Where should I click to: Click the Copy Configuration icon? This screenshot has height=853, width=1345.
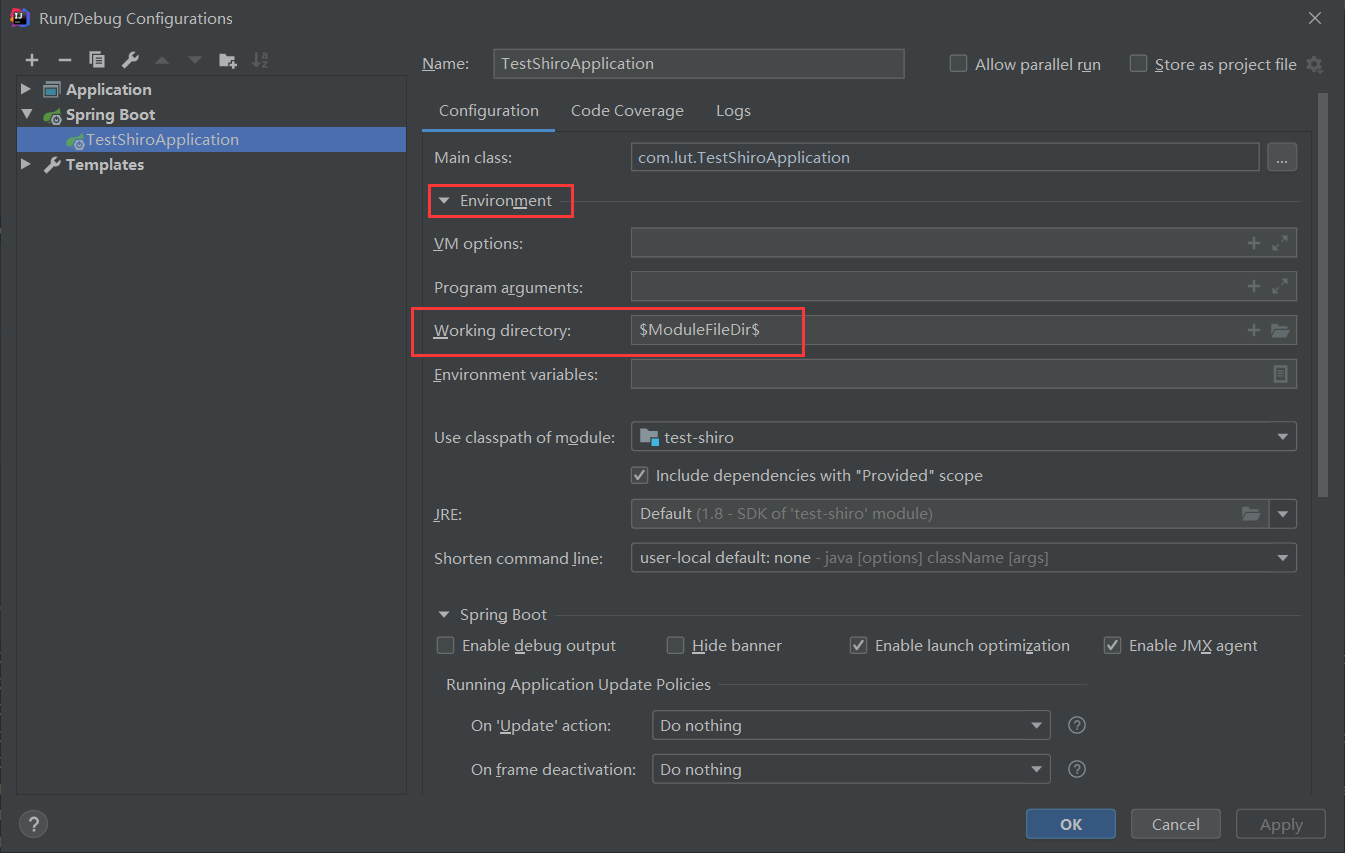(96, 61)
